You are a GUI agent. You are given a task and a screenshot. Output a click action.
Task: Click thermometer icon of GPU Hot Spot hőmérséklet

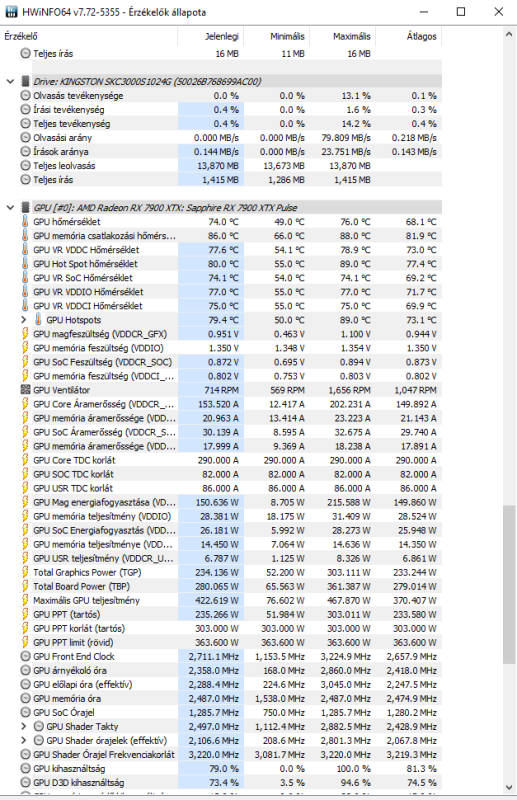[x=25, y=264]
